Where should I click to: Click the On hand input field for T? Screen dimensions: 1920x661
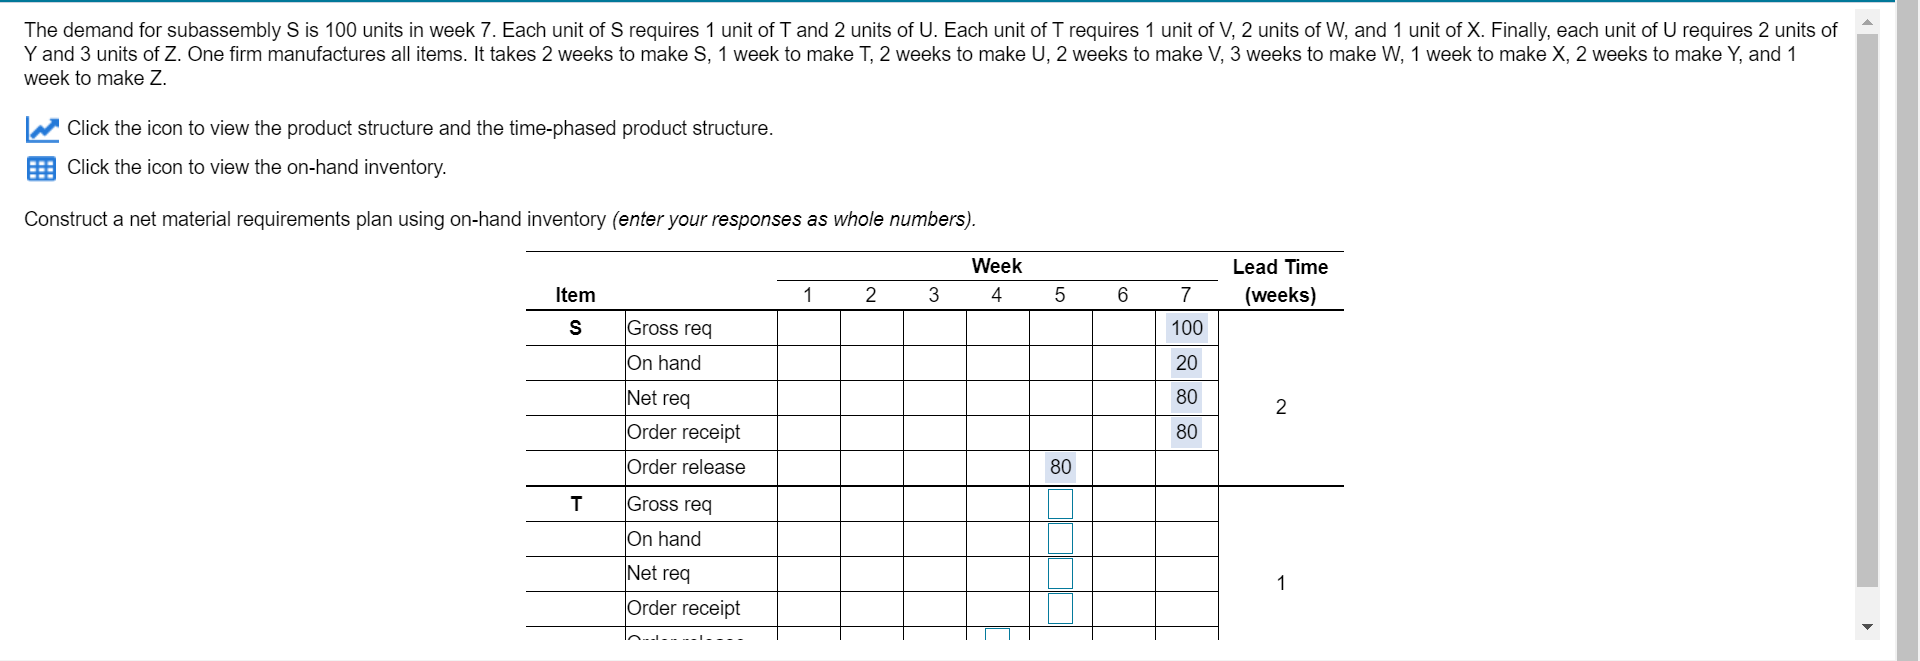[x=1061, y=538]
